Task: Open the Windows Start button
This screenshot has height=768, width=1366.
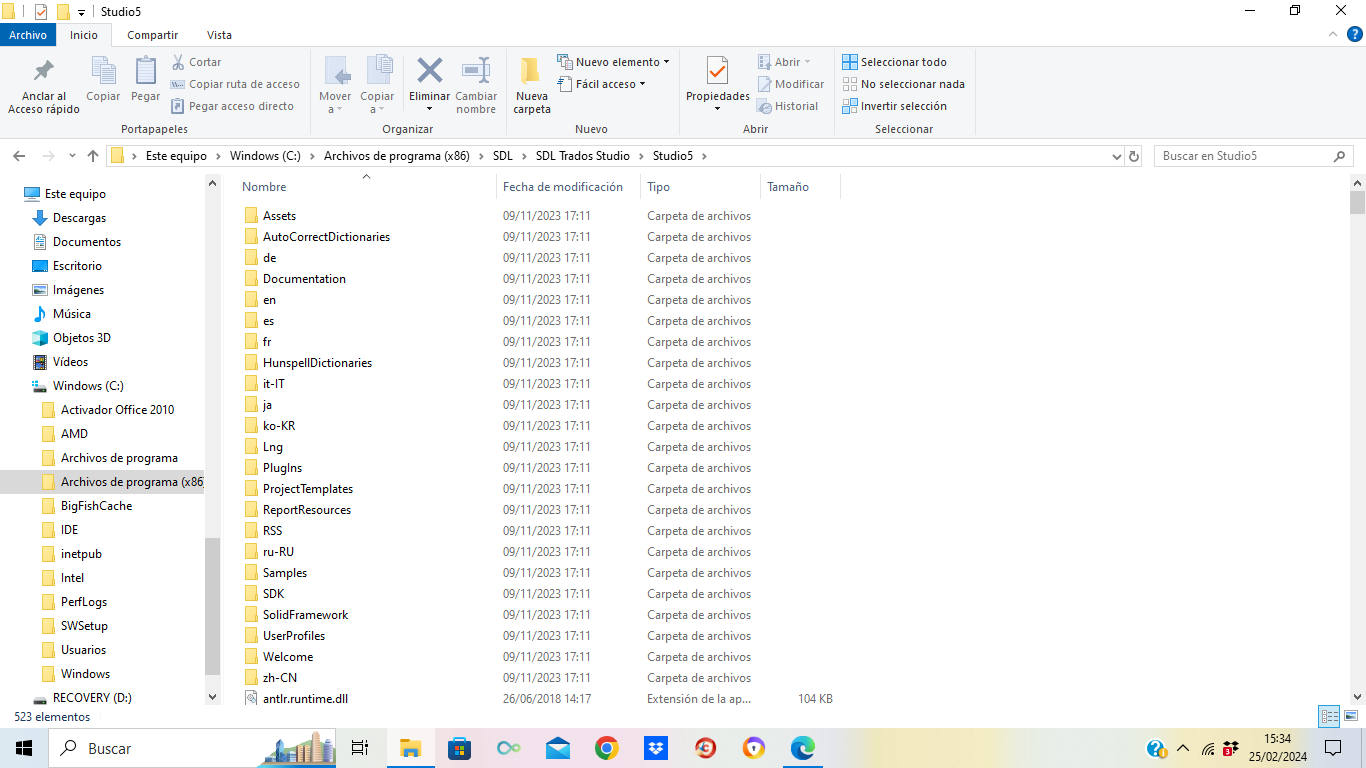Action: (24, 748)
